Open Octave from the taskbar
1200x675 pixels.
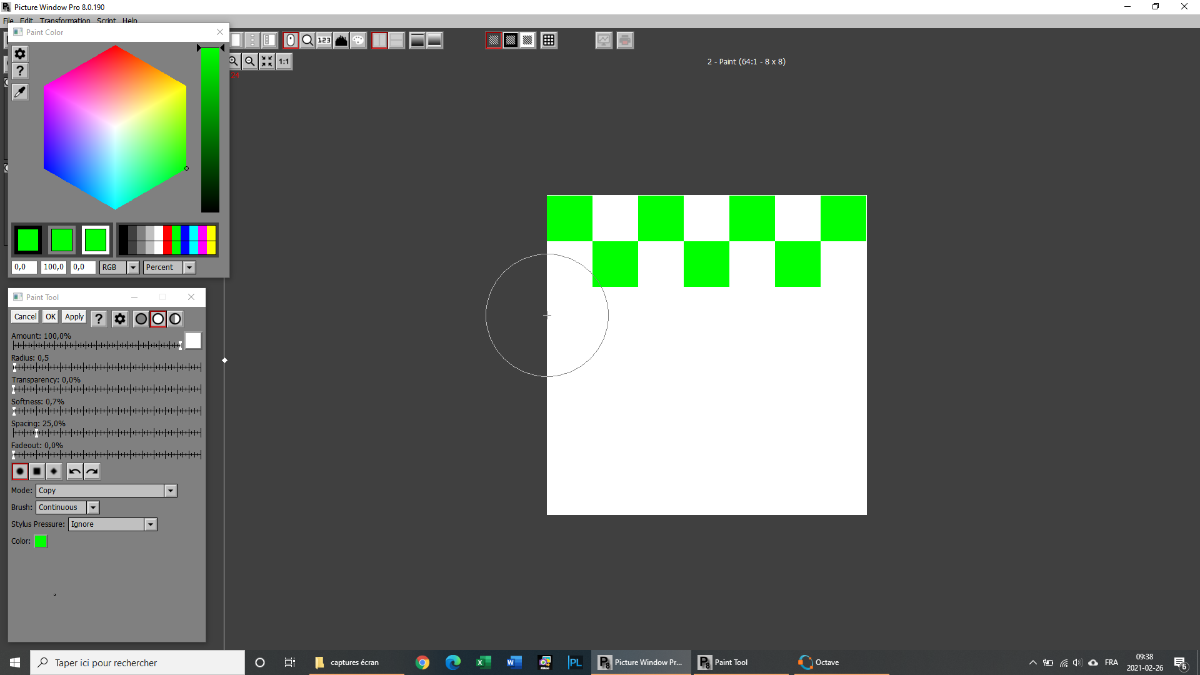[819, 662]
